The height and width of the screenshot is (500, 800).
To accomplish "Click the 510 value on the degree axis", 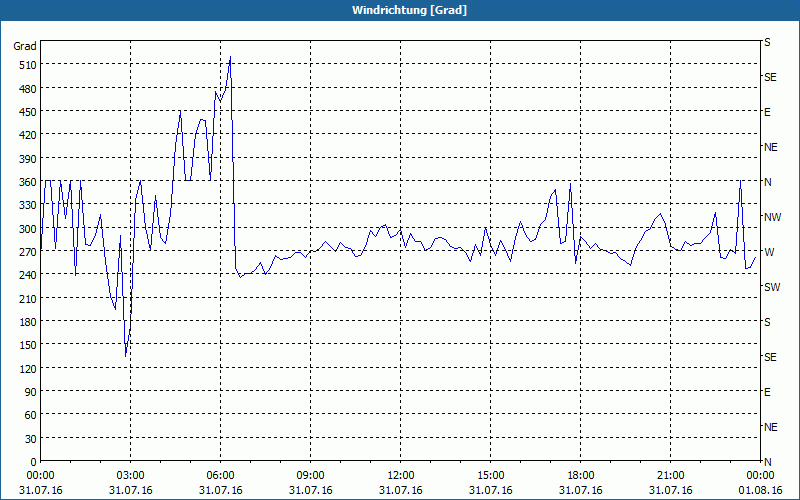I will click(x=28, y=65).
